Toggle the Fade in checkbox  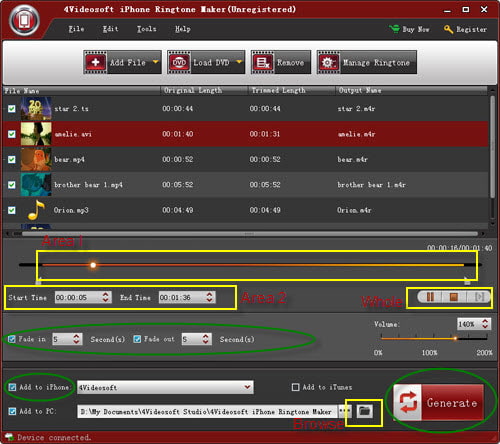point(12,339)
